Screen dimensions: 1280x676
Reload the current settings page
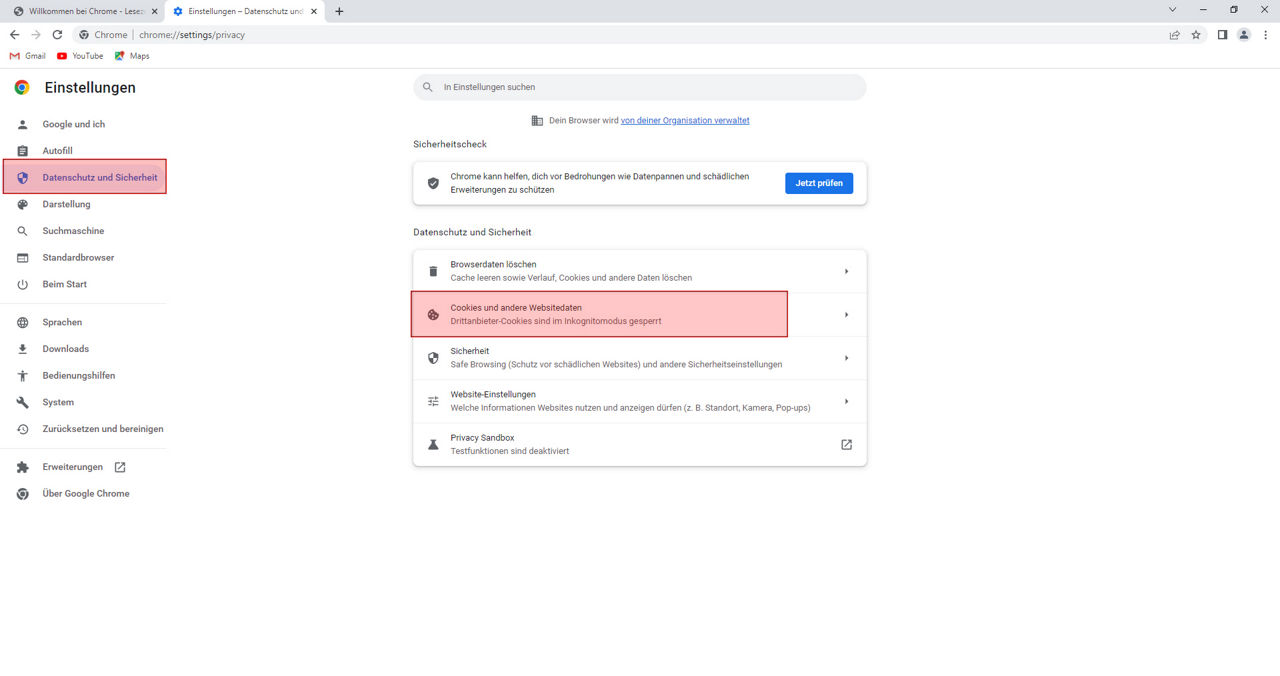tap(57, 34)
